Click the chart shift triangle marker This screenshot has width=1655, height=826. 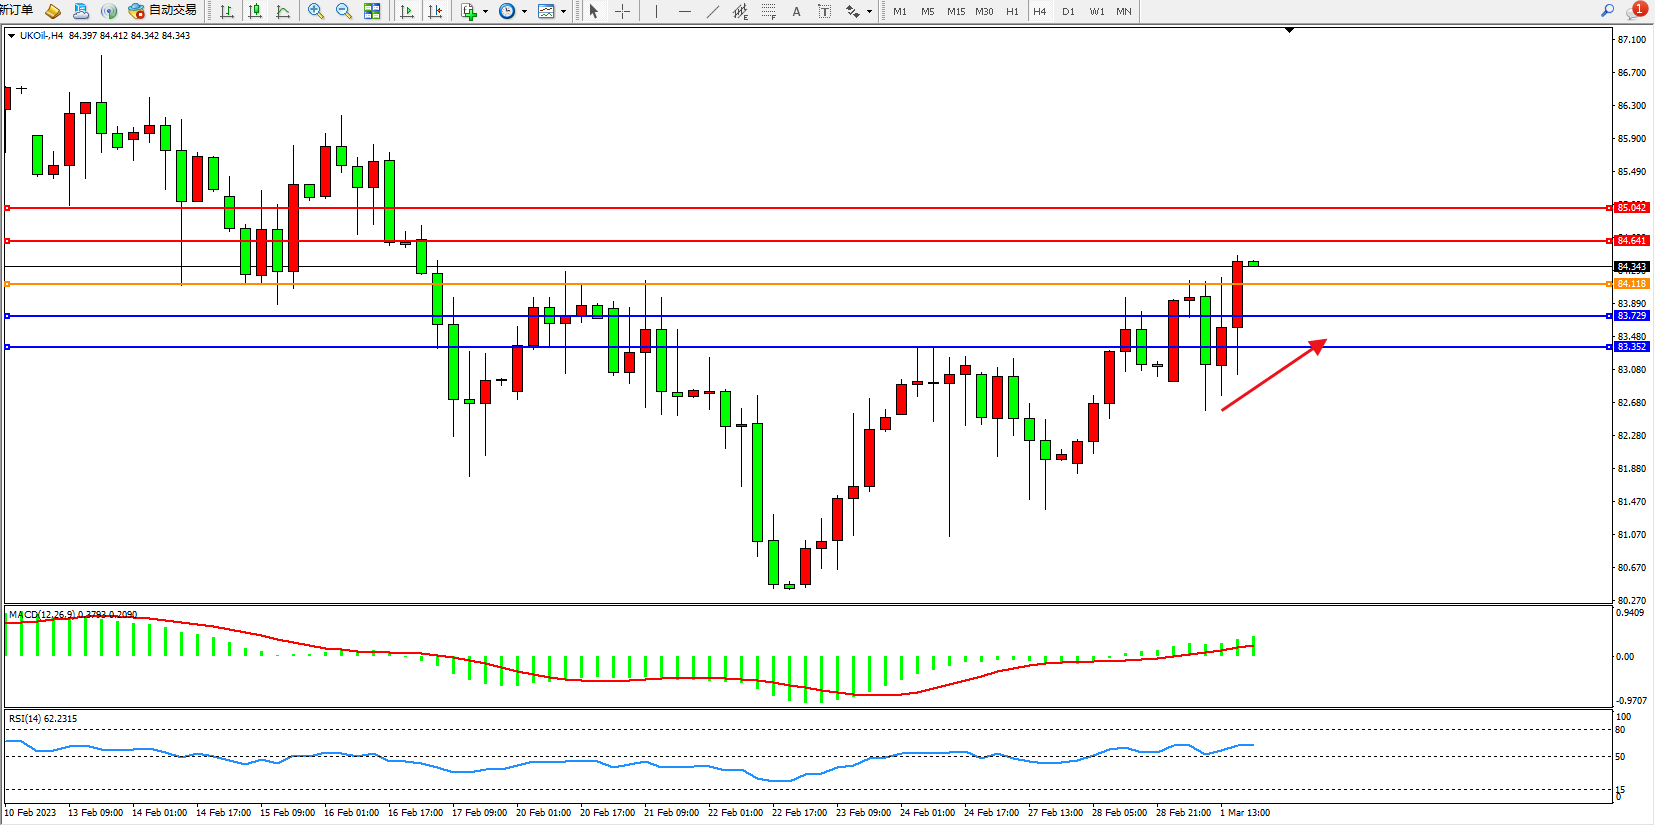pyautogui.click(x=1289, y=31)
